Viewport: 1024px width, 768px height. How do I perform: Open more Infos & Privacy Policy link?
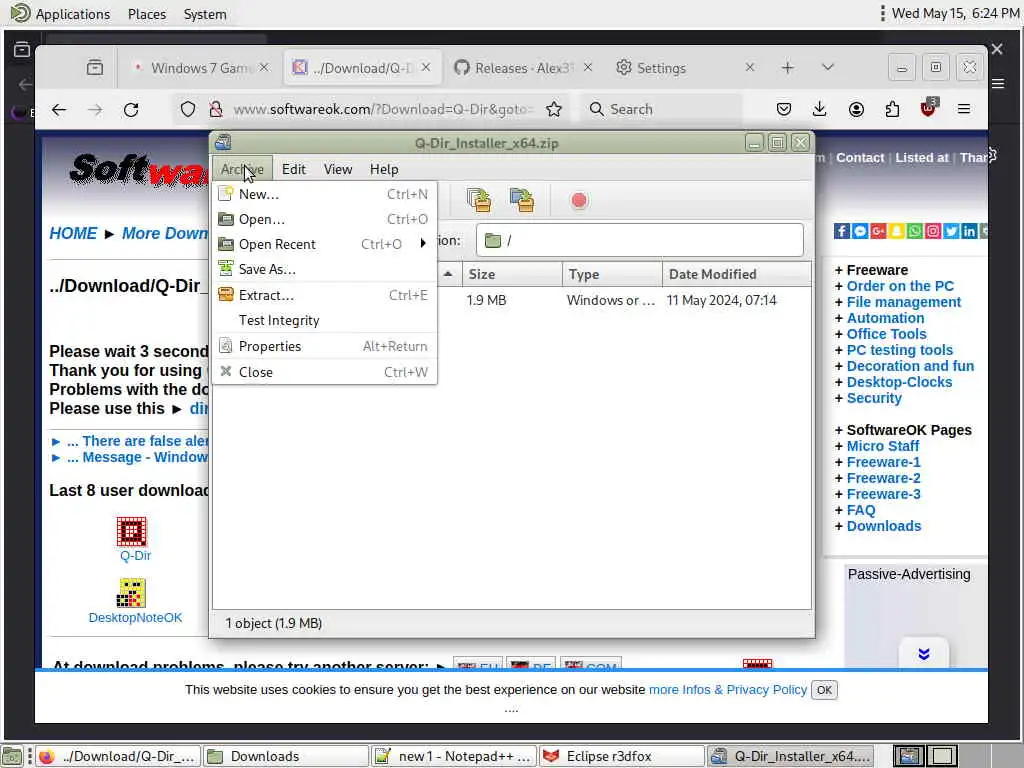click(728, 690)
